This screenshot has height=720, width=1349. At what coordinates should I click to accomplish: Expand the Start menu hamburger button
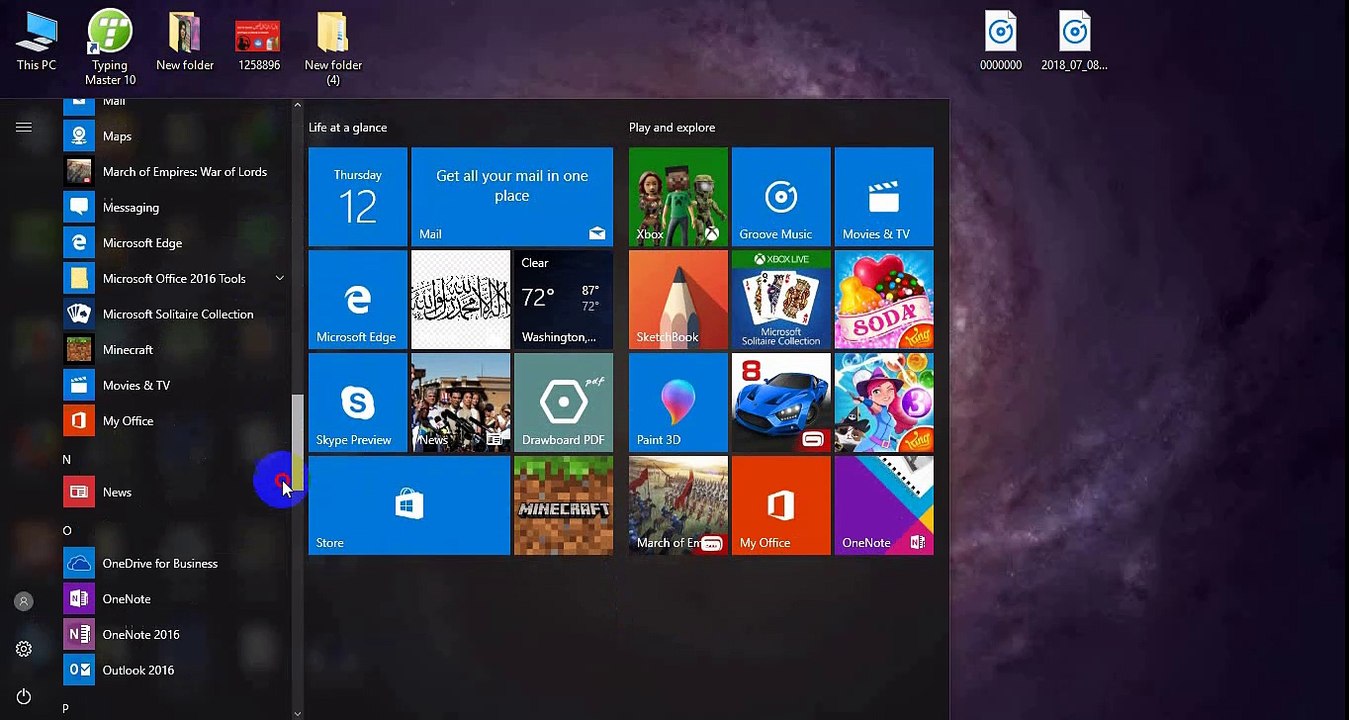(x=24, y=127)
